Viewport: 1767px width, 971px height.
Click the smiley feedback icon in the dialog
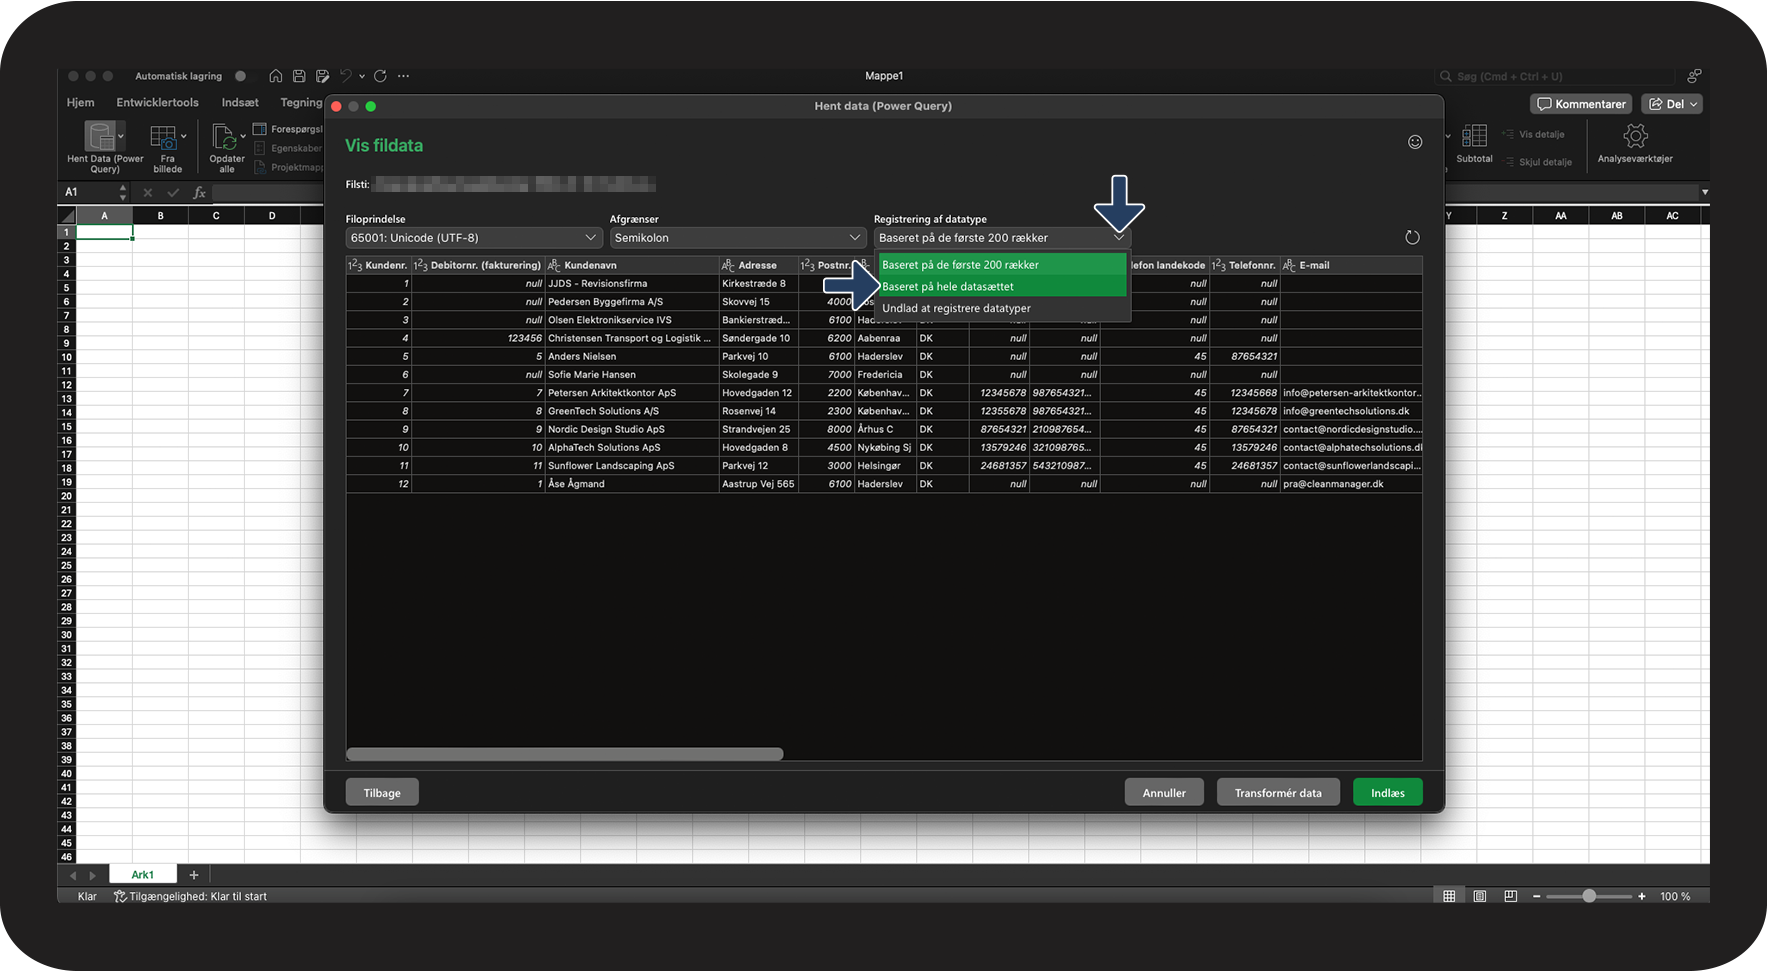coord(1414,142)
